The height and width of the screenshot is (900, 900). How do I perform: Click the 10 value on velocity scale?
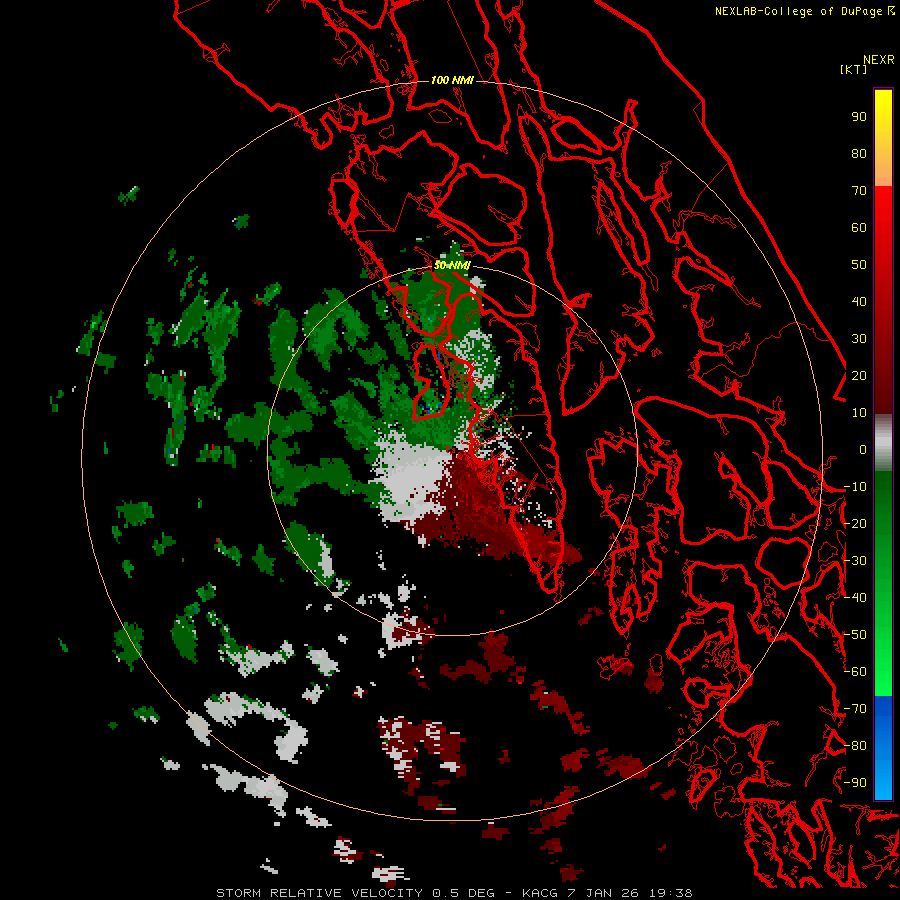tap(859, 413)
